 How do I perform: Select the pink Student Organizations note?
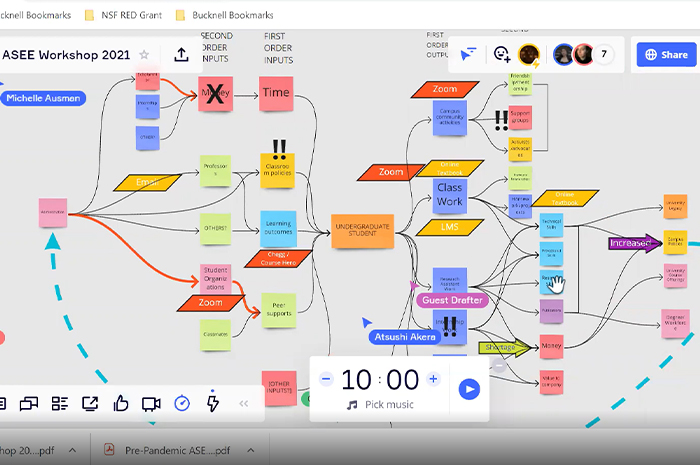[x=216, y=278]
